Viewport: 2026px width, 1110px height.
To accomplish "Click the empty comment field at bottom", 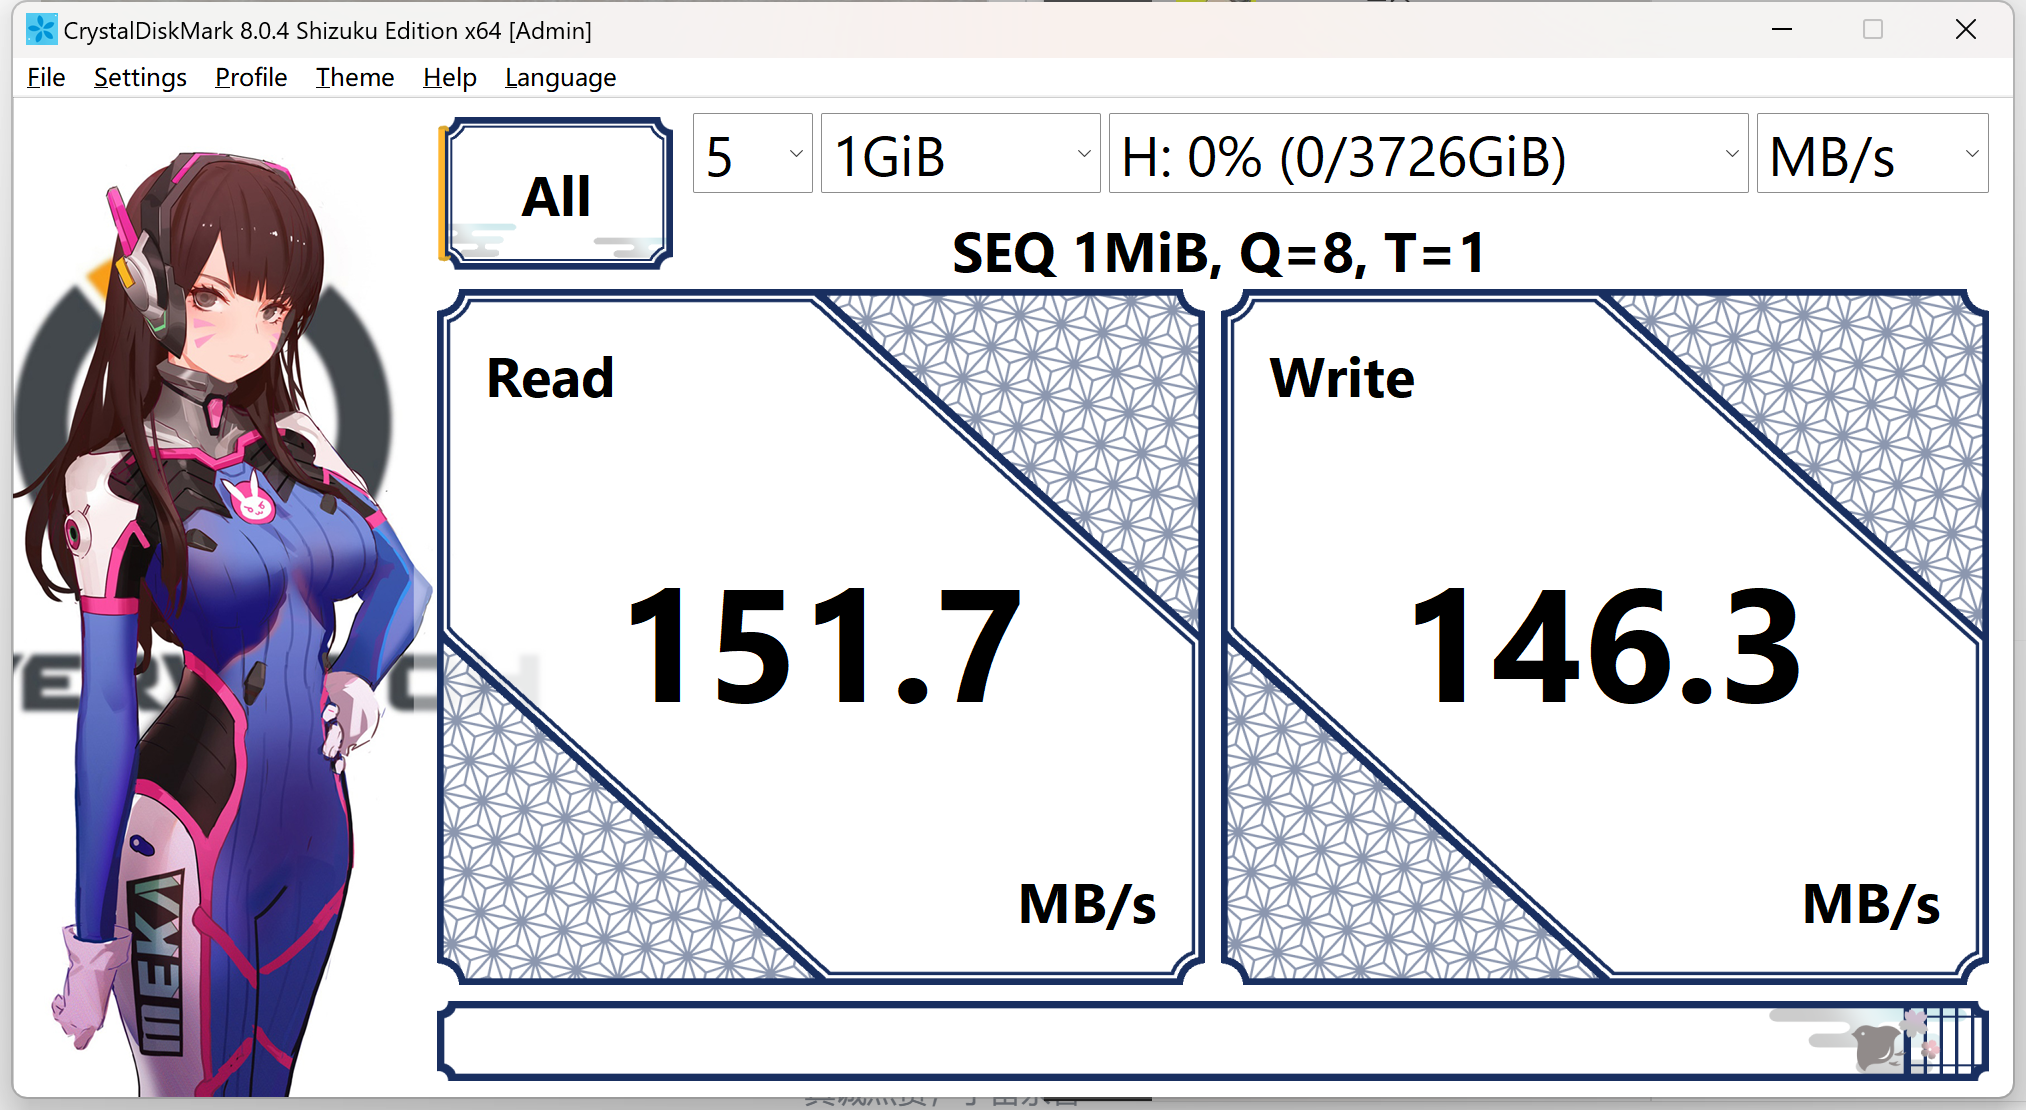I will pos(1100,1042).
